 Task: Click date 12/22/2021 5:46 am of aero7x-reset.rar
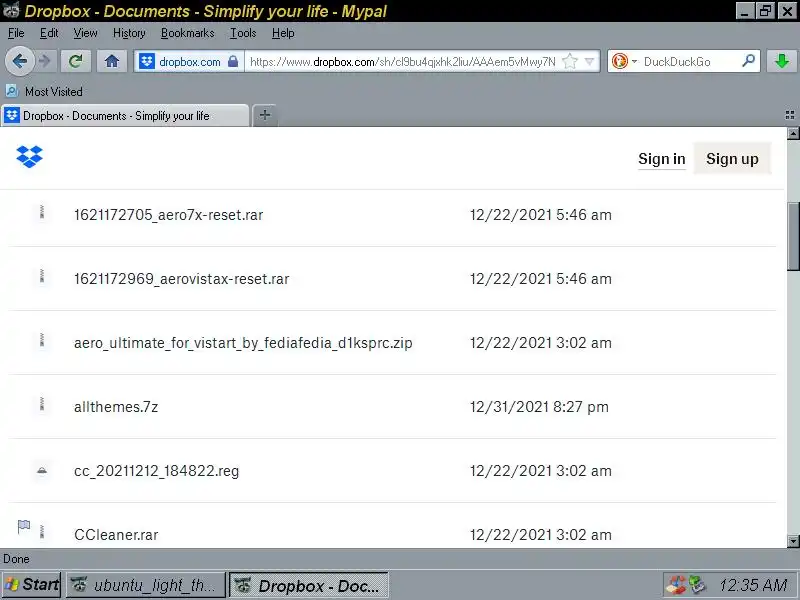pyautogui.click(x=541, y=215)
